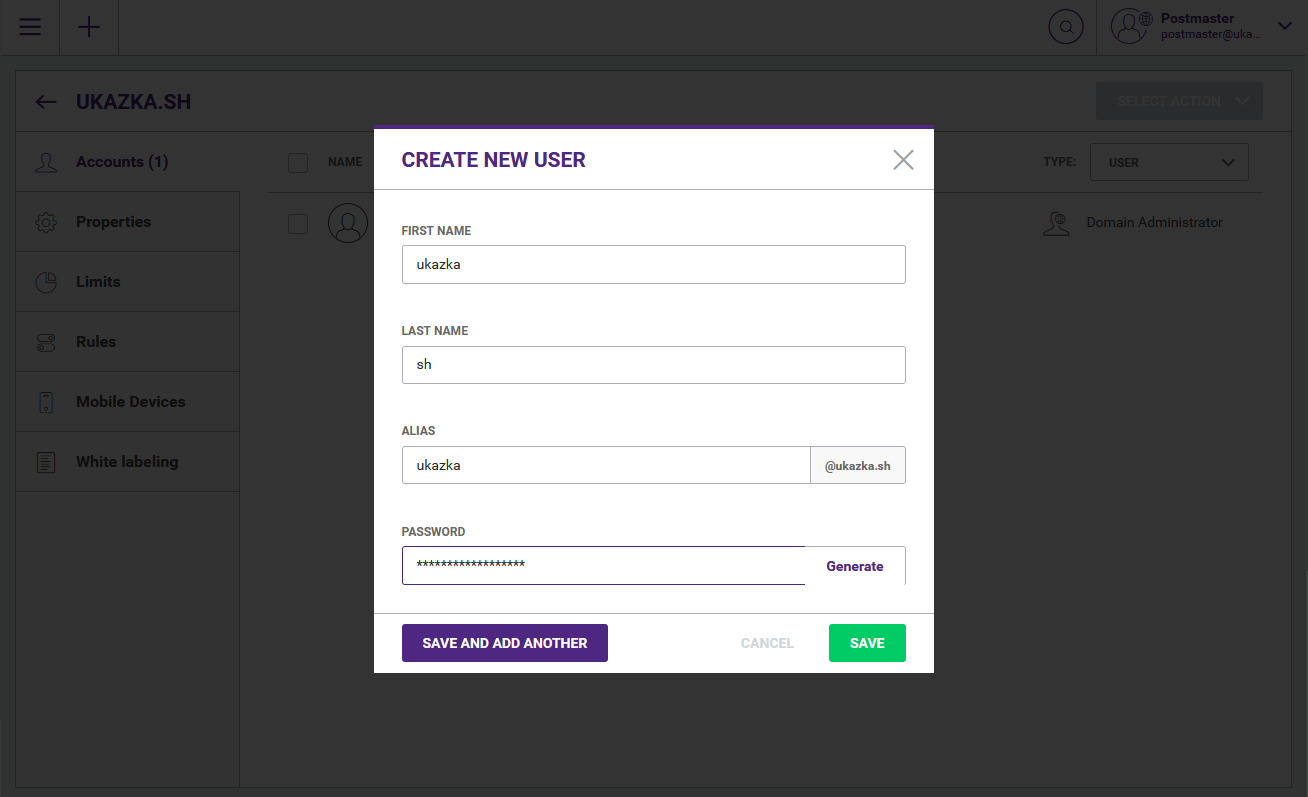Viewport: 1308px width, 797px height.
Task: Check the first account row checkbox
Action: pyautogui.click(x=298, y=224)
